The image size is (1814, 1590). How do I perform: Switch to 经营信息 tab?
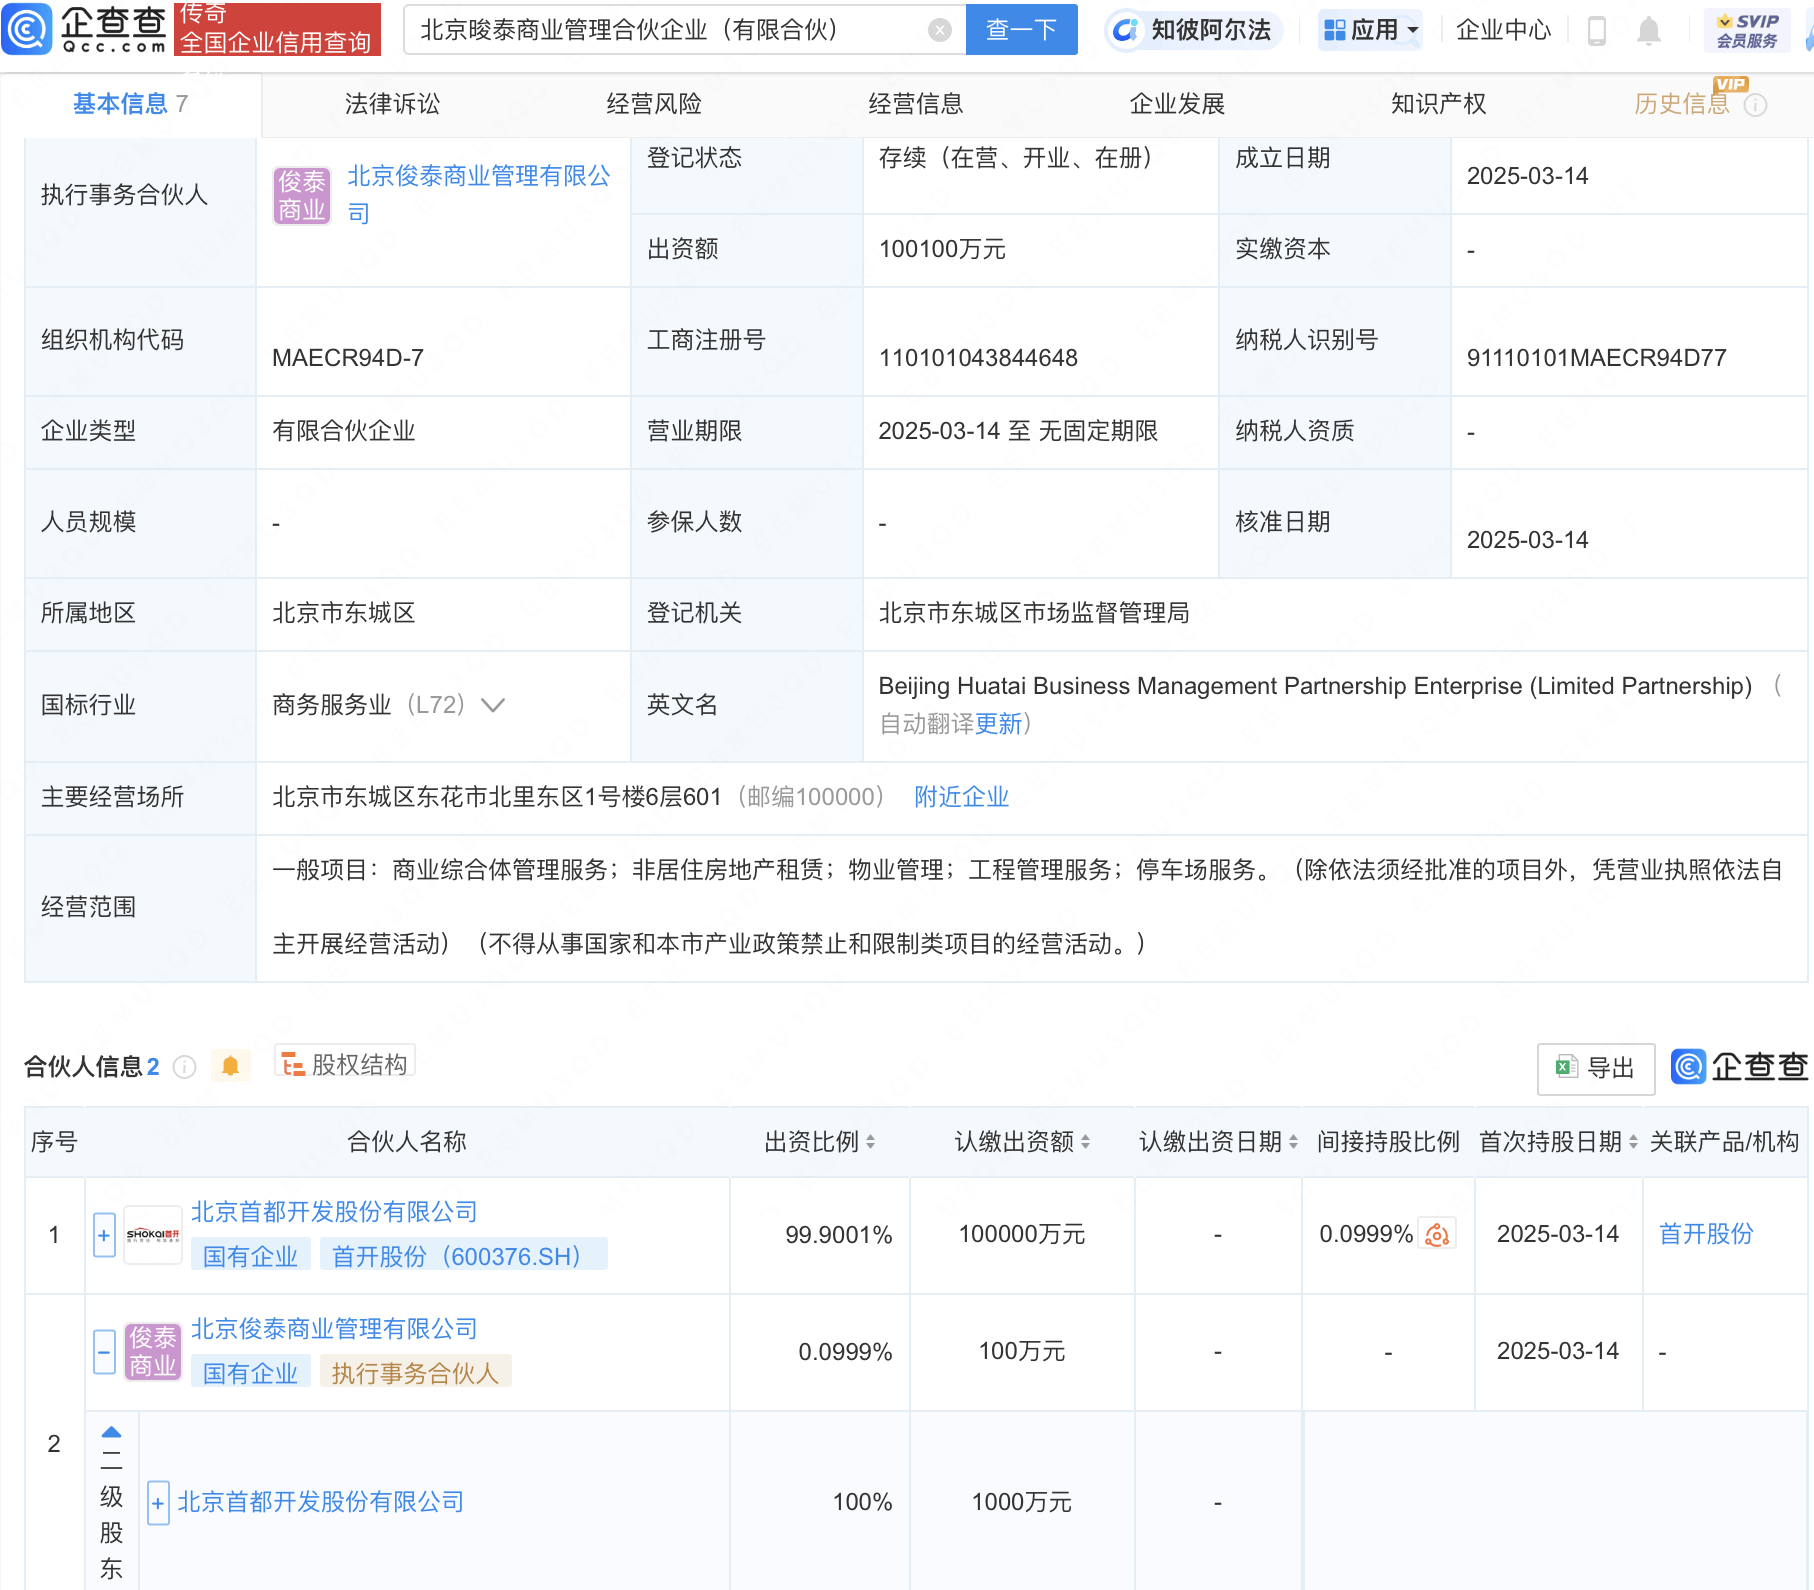point(916,104)
